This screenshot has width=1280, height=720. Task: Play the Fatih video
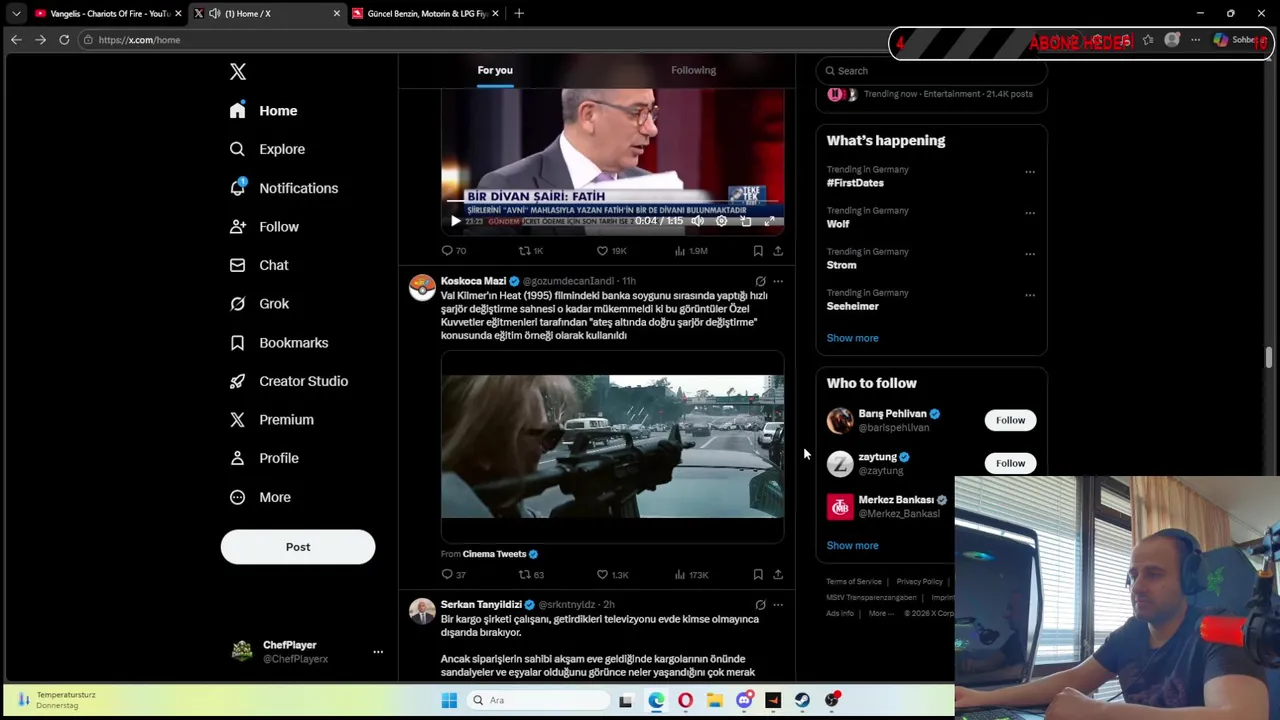455,221
